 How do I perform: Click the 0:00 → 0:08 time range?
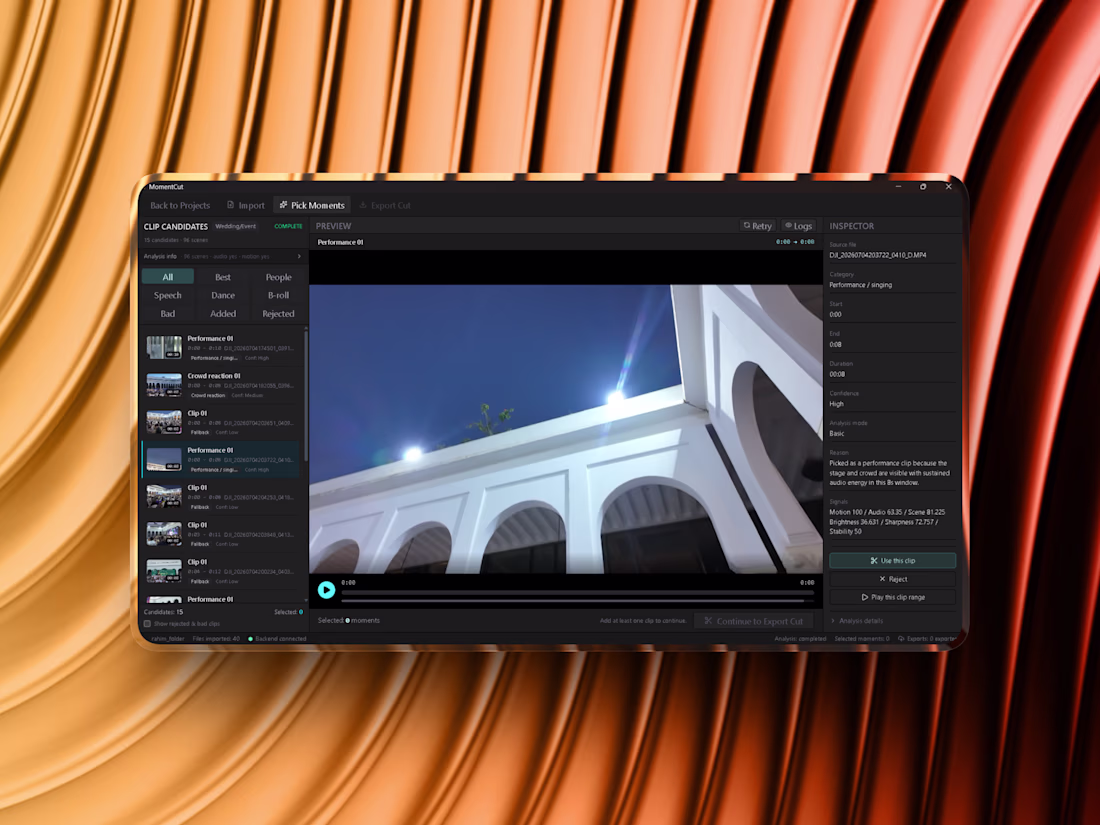pyautogui.click(x=795, y=242)
